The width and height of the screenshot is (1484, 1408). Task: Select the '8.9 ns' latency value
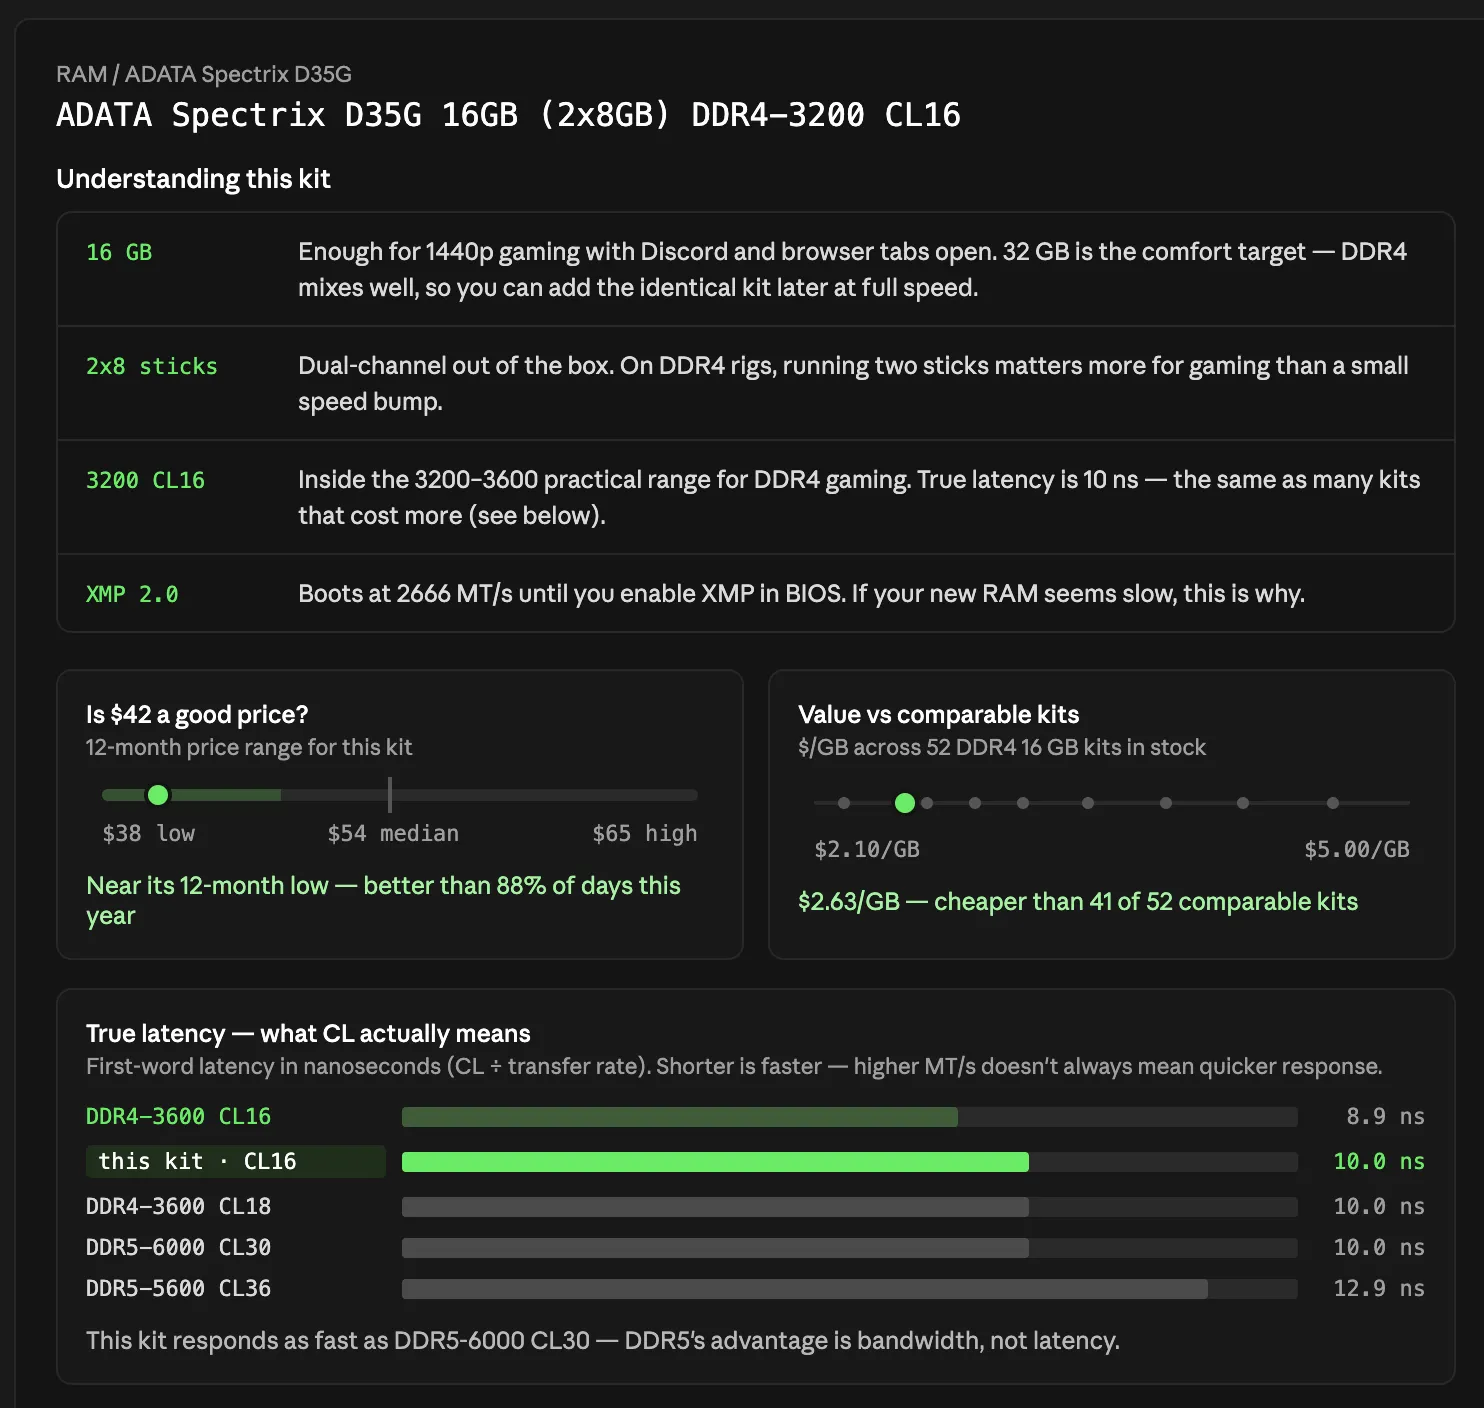tap(1385, 1116)
